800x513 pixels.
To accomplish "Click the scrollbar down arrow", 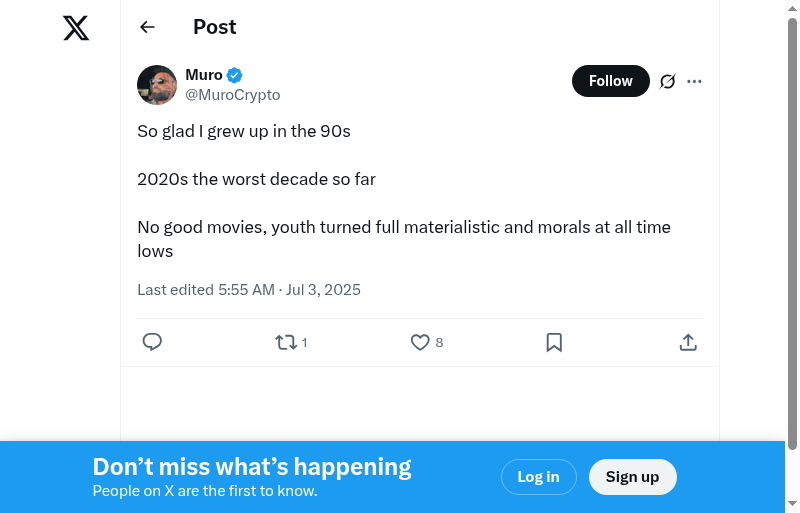I will coord(792,504).
